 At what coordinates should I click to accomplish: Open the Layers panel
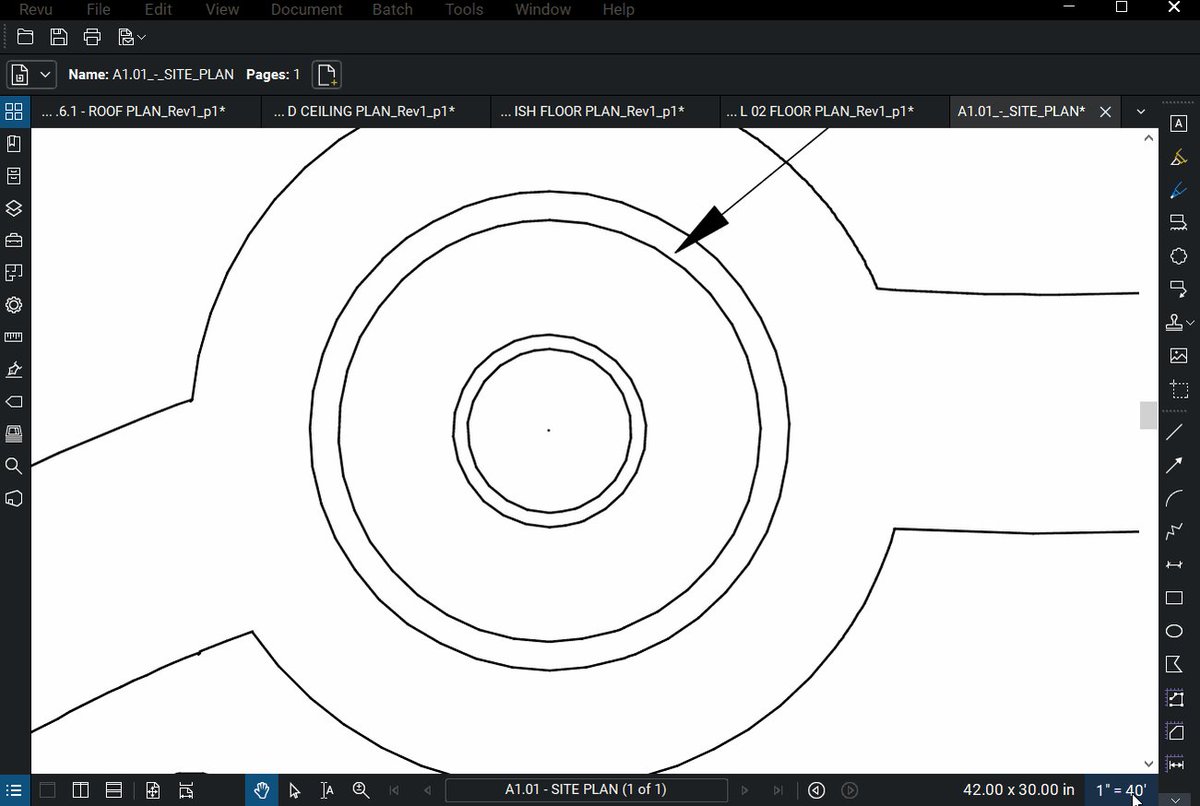click(14, 208)
